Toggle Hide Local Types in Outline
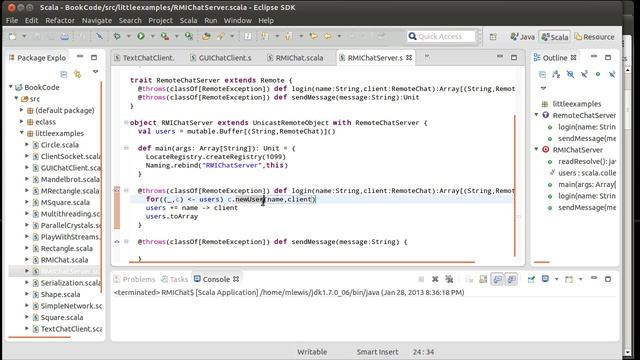The width and height of the screenshot is (640, 360). 612,74
